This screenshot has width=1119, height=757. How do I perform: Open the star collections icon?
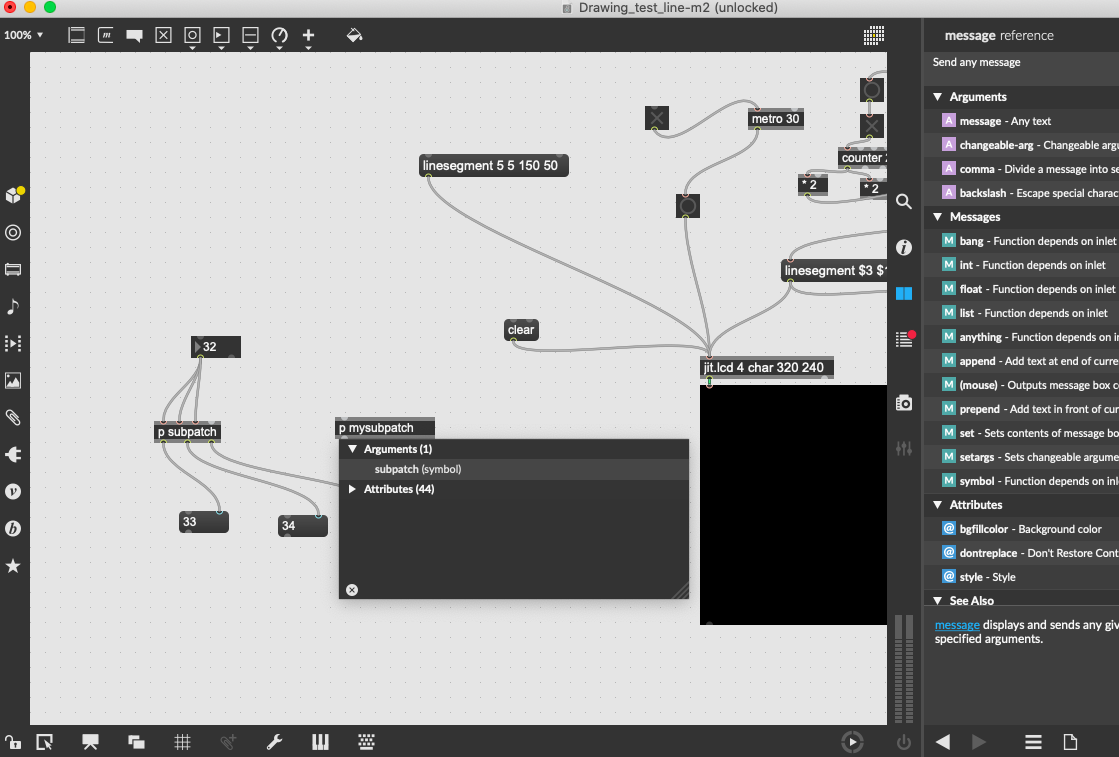13,567
